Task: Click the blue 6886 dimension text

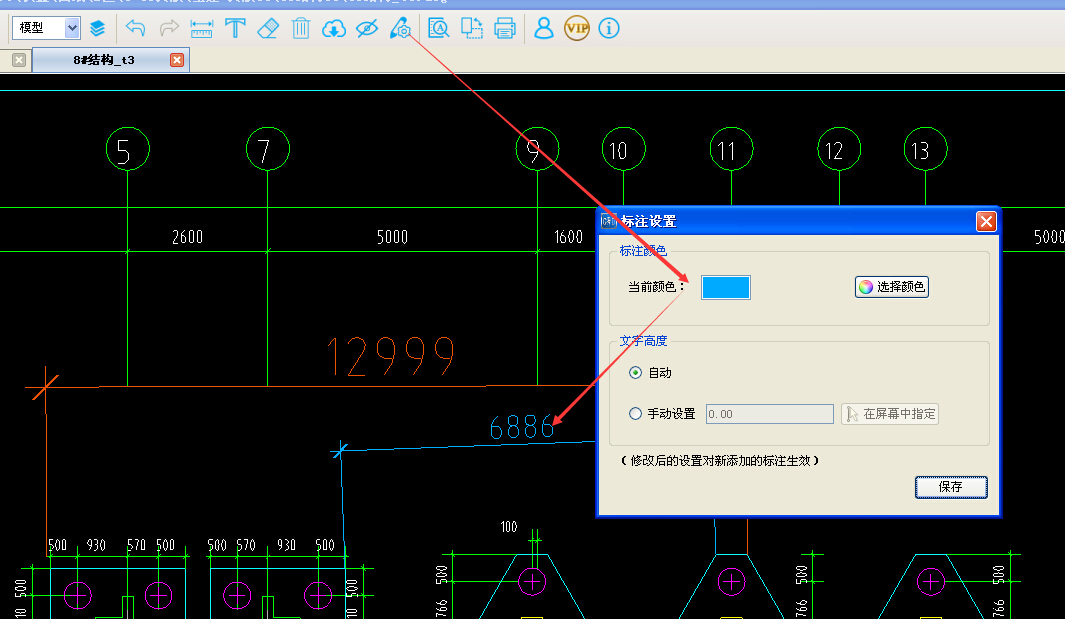Action: pyautogui.click(x=522, y=427)
